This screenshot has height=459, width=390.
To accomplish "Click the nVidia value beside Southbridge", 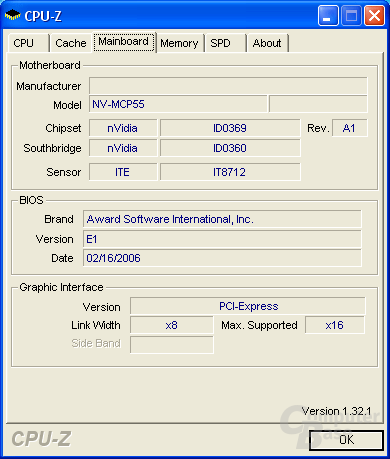I will pyautogui.click(x=123, y=148).
